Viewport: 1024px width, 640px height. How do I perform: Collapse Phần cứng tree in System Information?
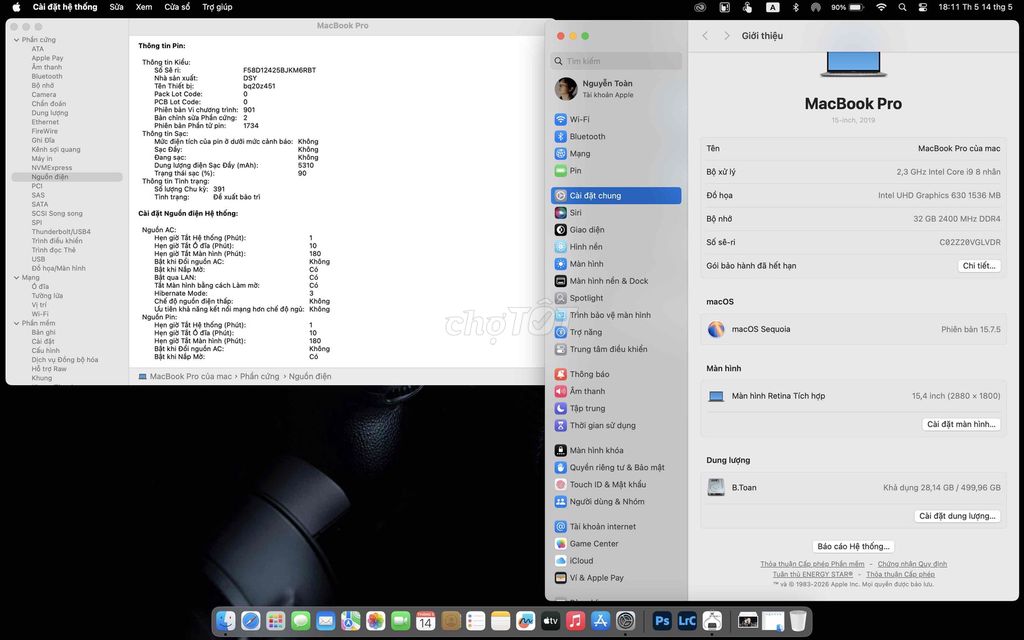pyautogui.click(x=16, y=40)
